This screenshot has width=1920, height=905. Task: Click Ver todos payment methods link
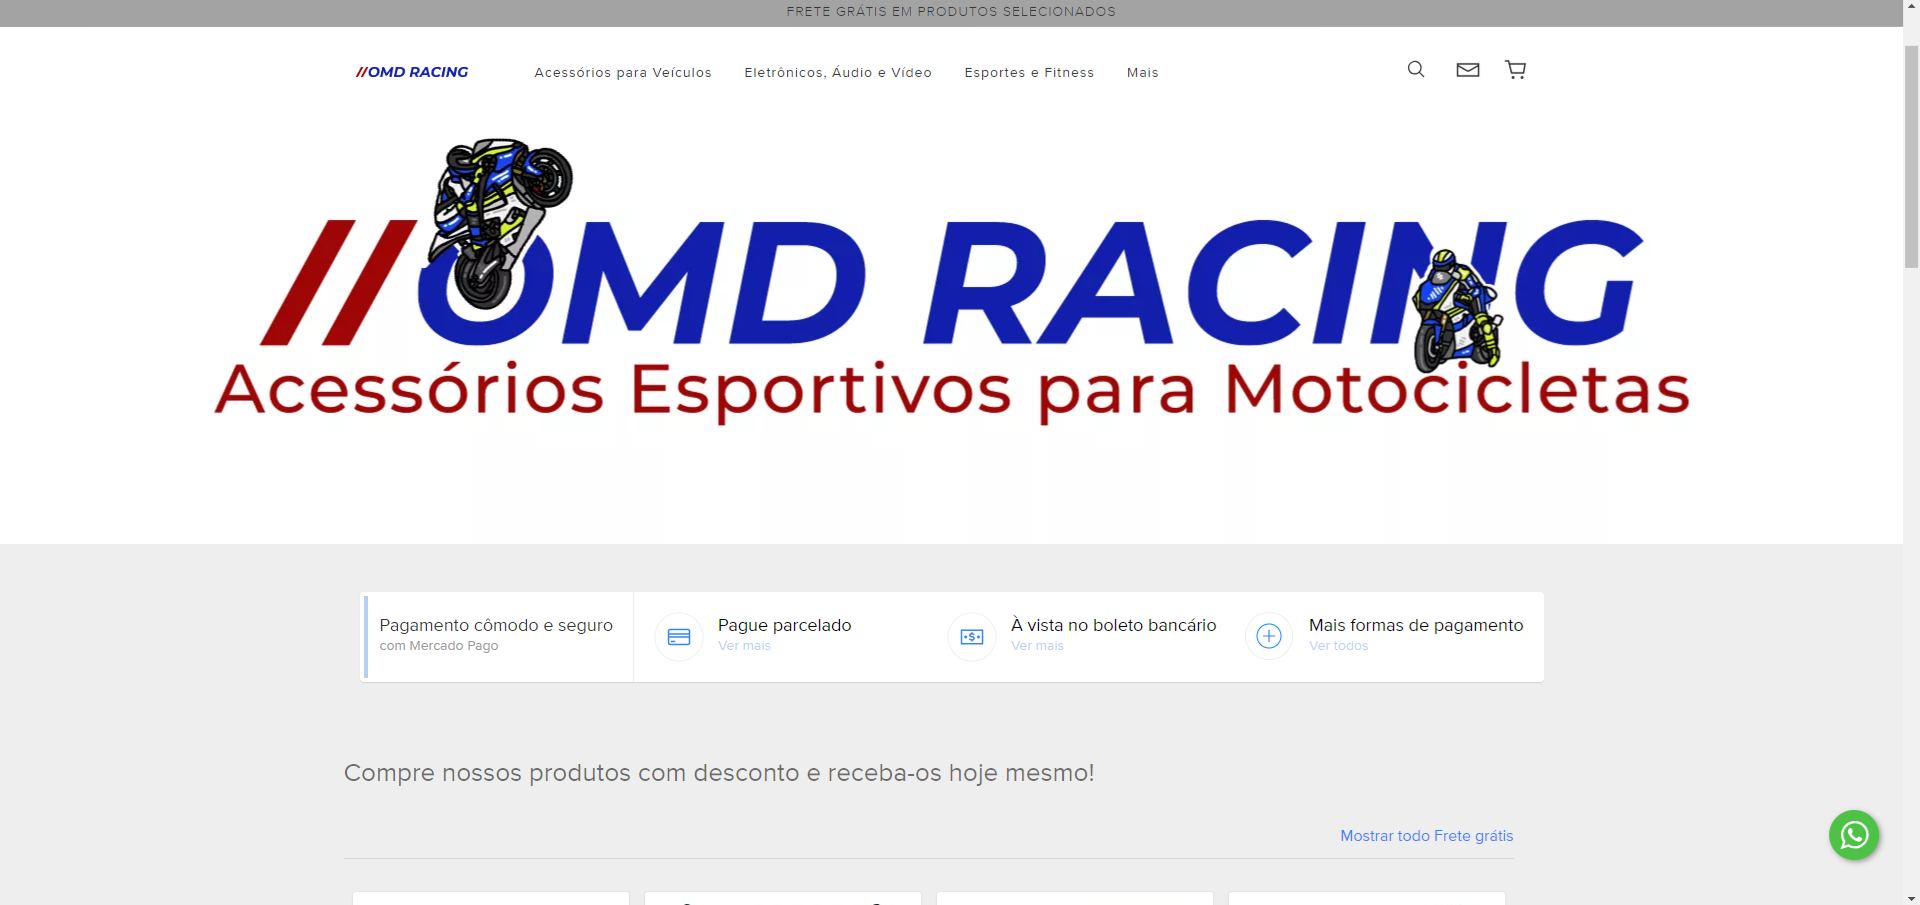[x=1338, y=646]
